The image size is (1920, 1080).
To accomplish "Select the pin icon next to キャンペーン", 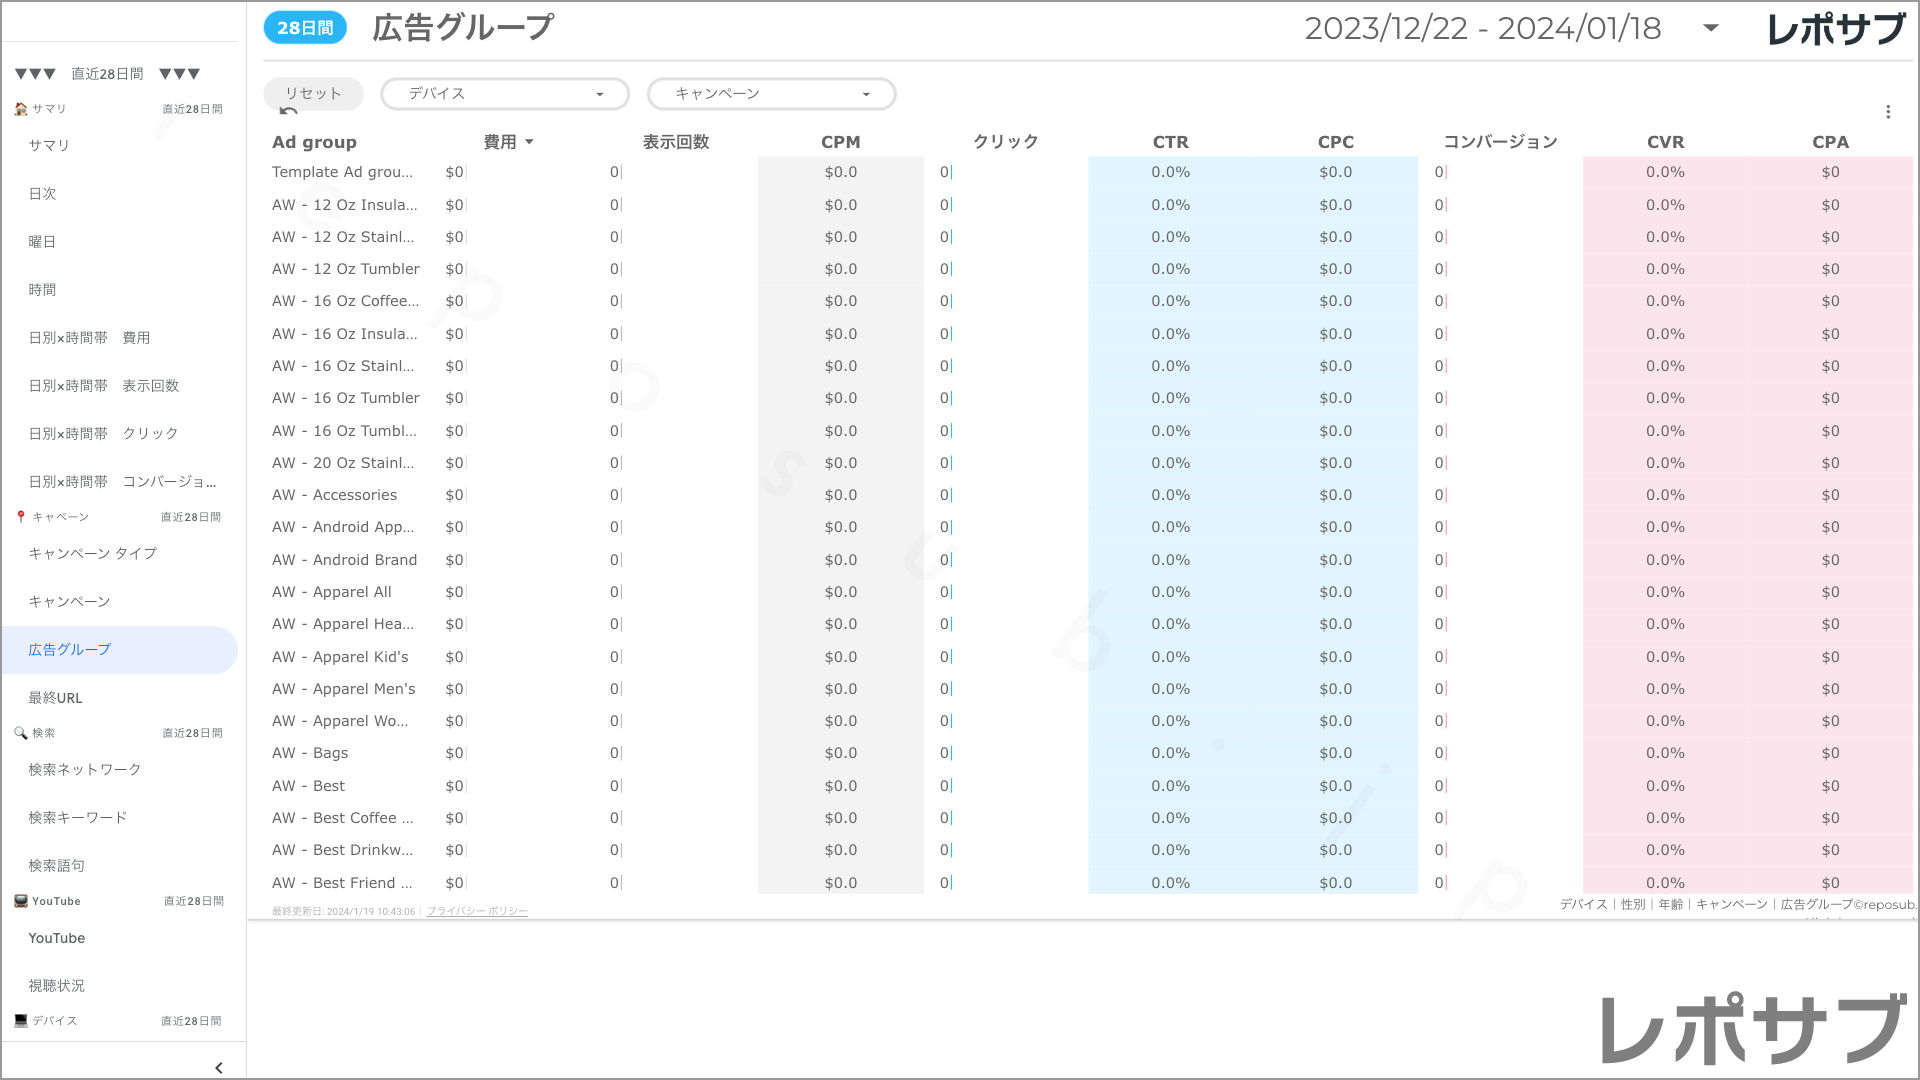I will coord(20,516).
